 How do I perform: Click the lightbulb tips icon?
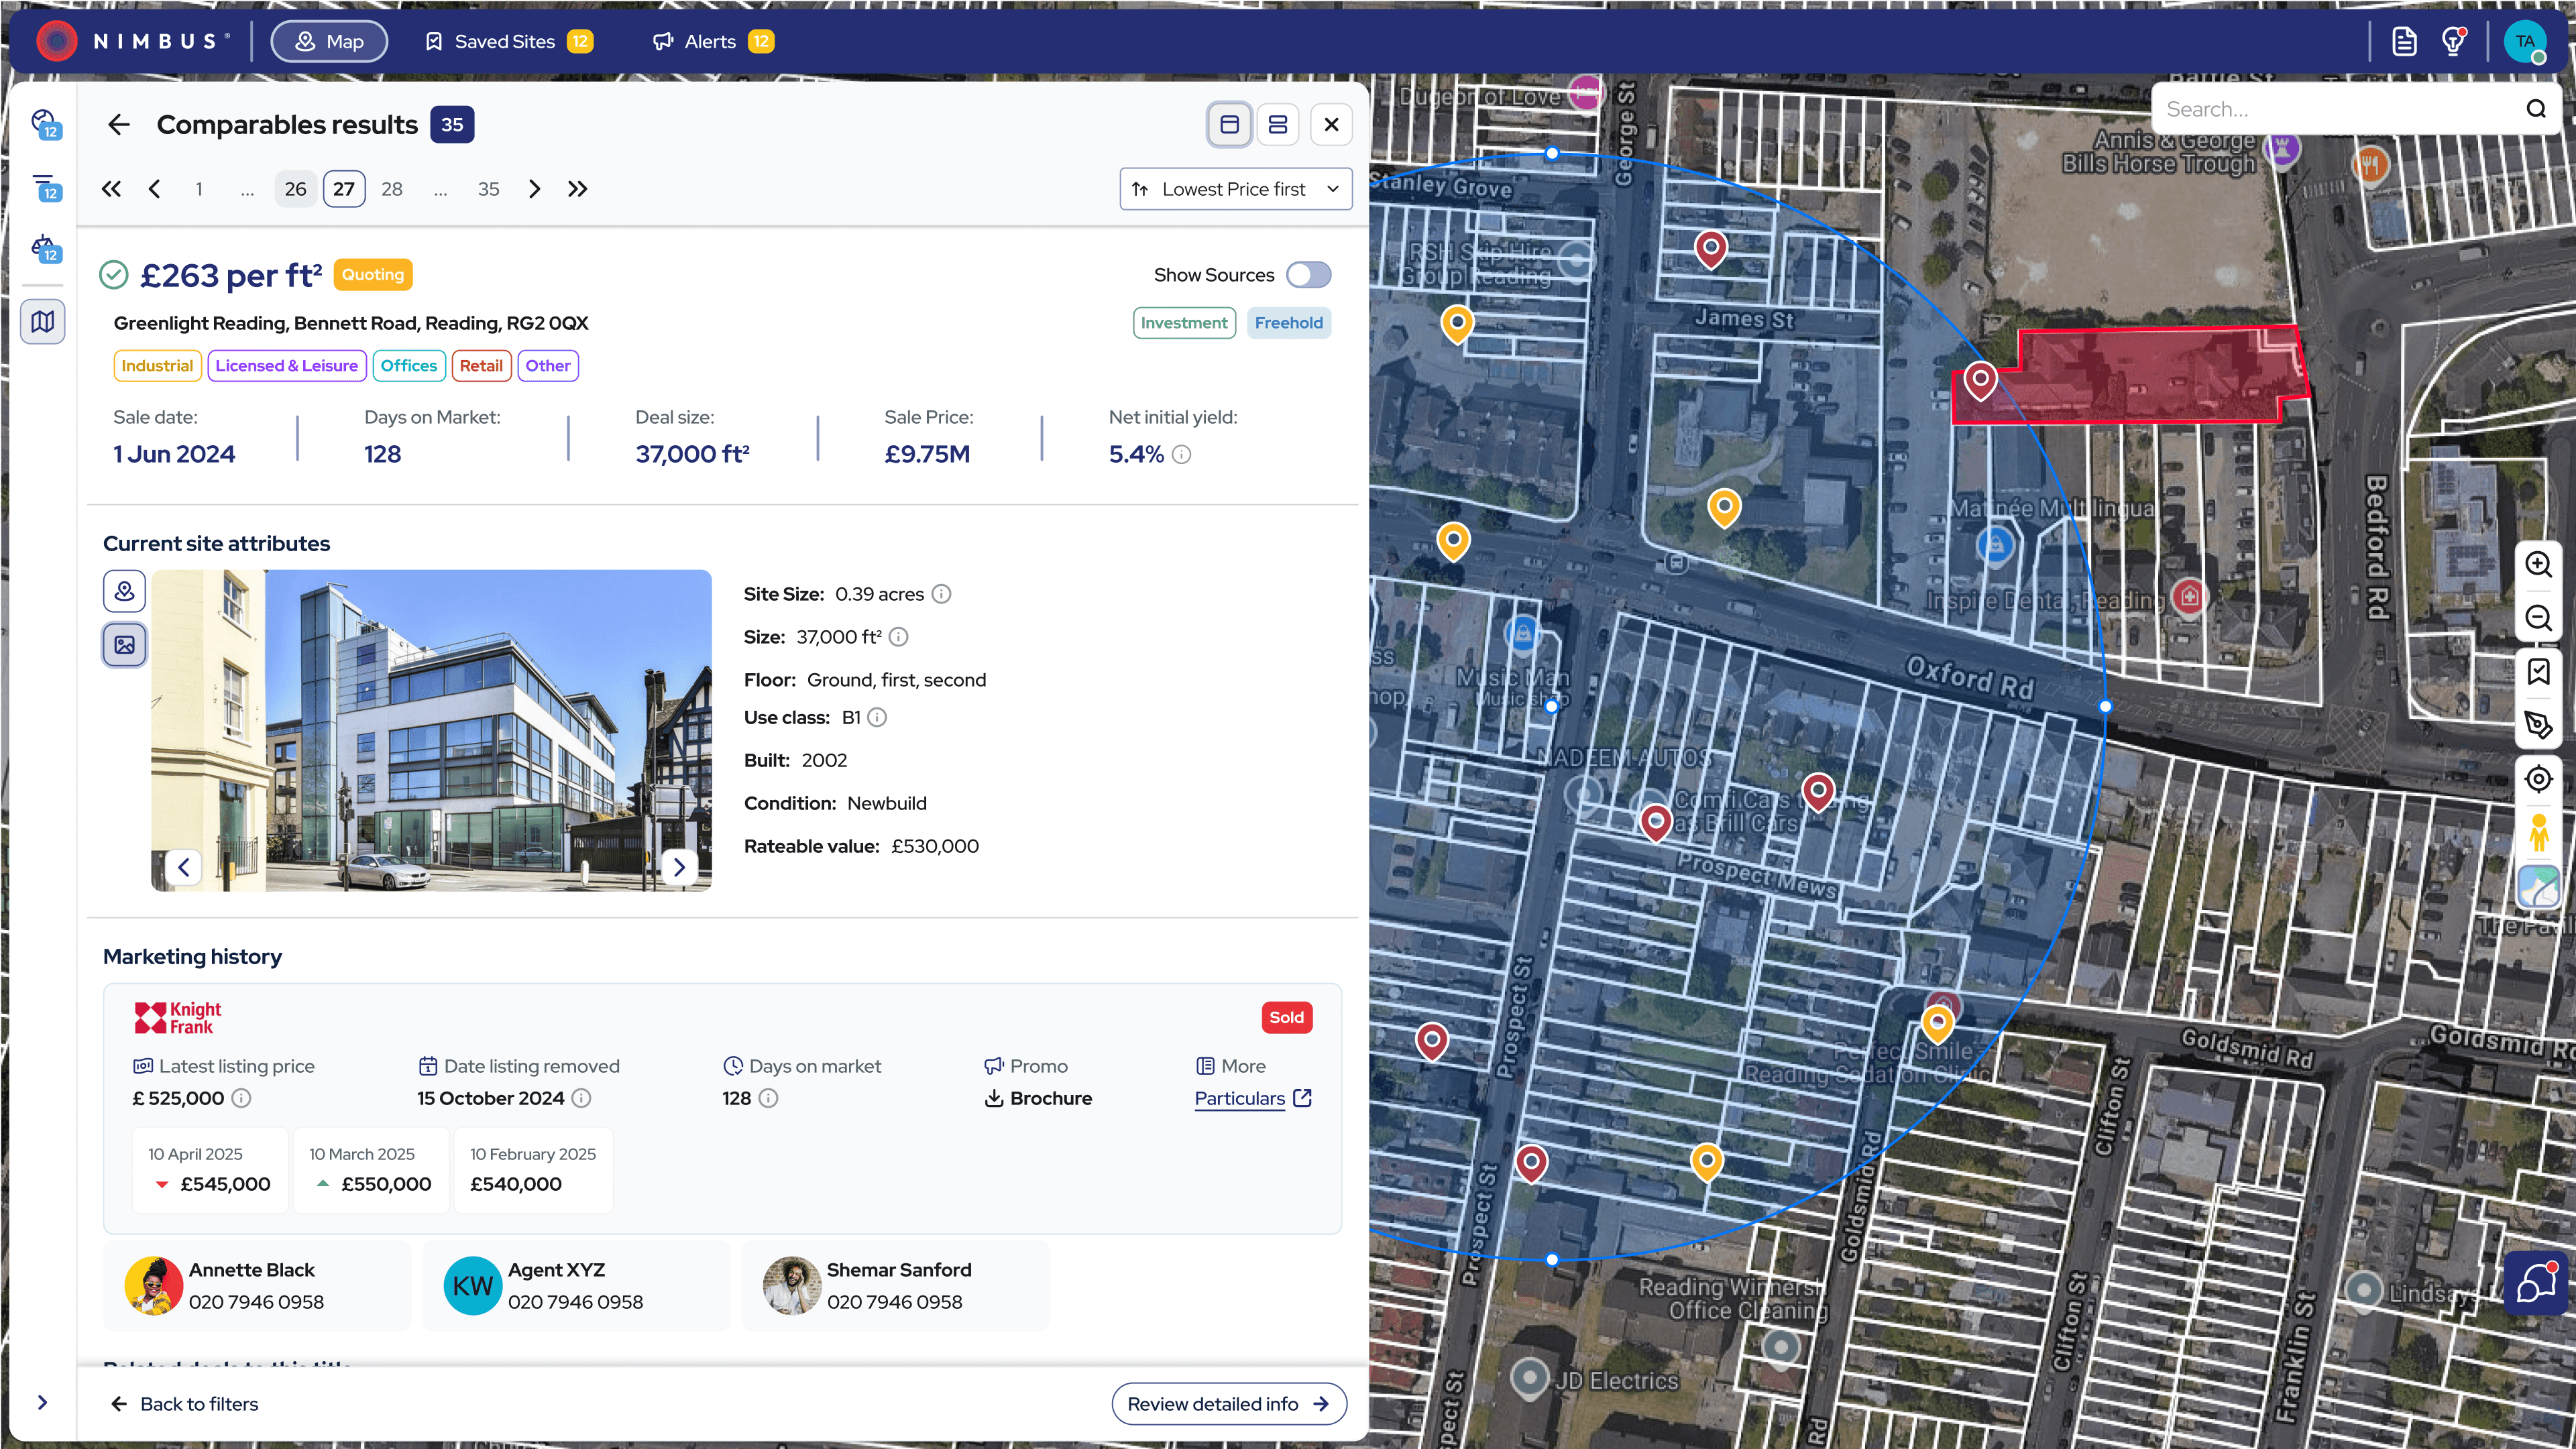[2453, 41]
